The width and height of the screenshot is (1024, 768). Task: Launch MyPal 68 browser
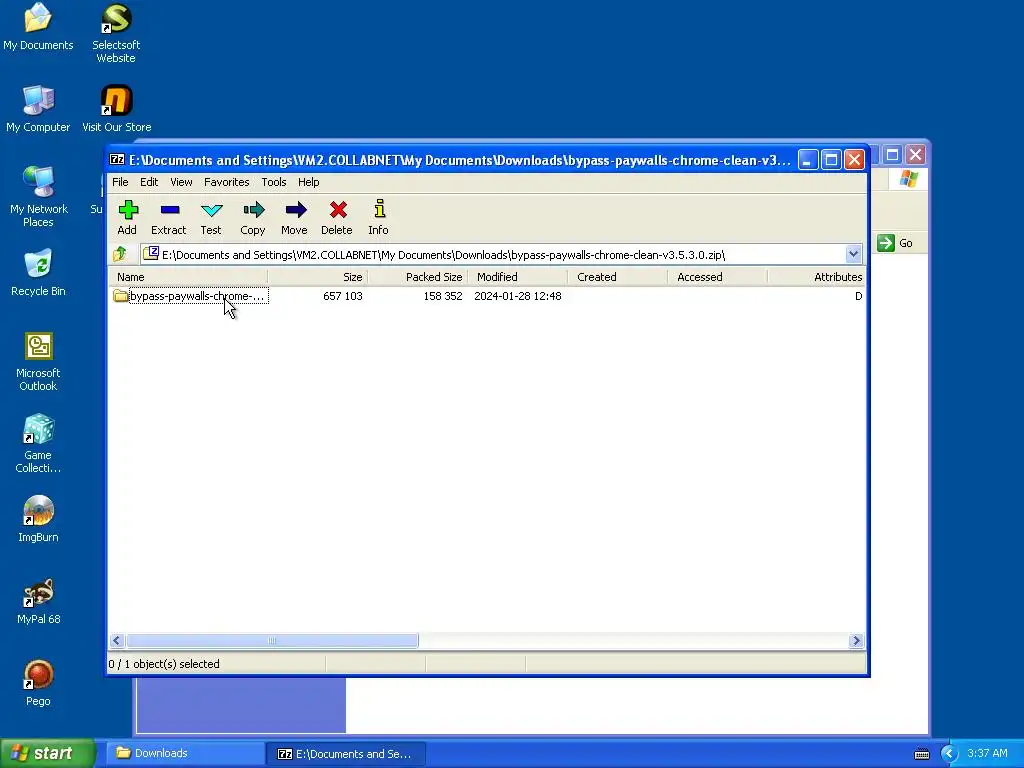point(39,601)
